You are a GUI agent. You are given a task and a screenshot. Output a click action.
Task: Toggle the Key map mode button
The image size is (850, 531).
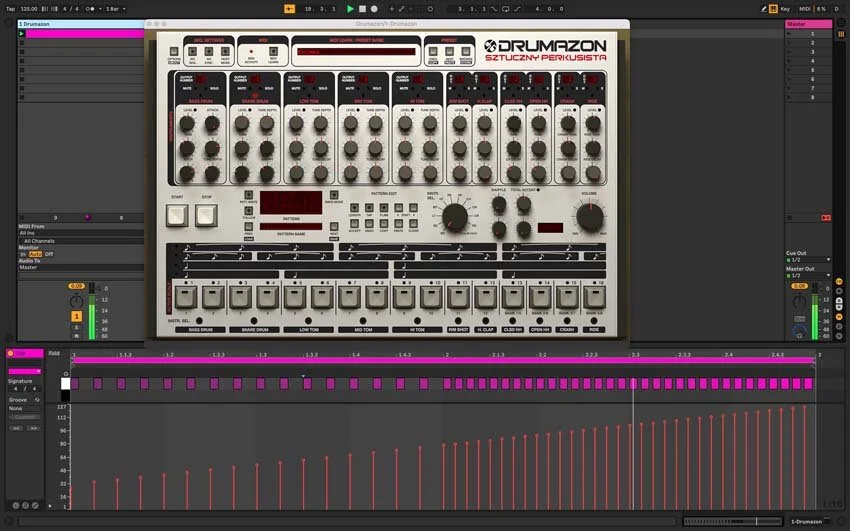[785, 9]
